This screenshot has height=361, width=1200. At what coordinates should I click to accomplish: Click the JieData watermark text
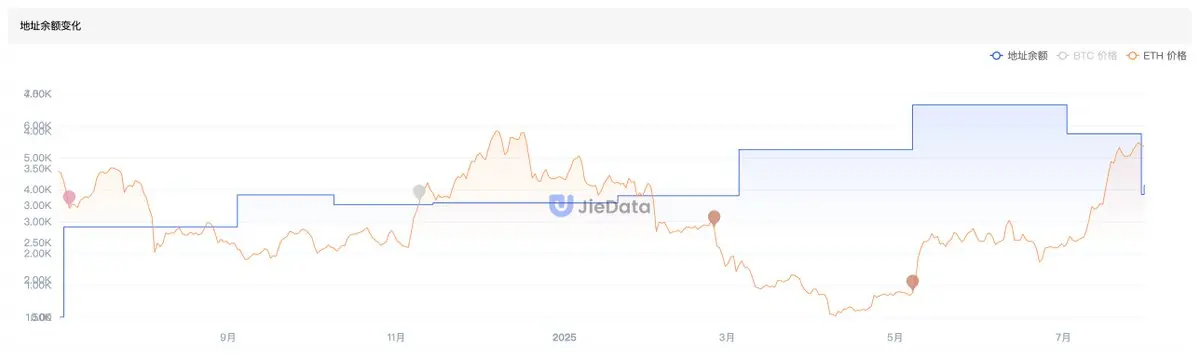[613, 207]
